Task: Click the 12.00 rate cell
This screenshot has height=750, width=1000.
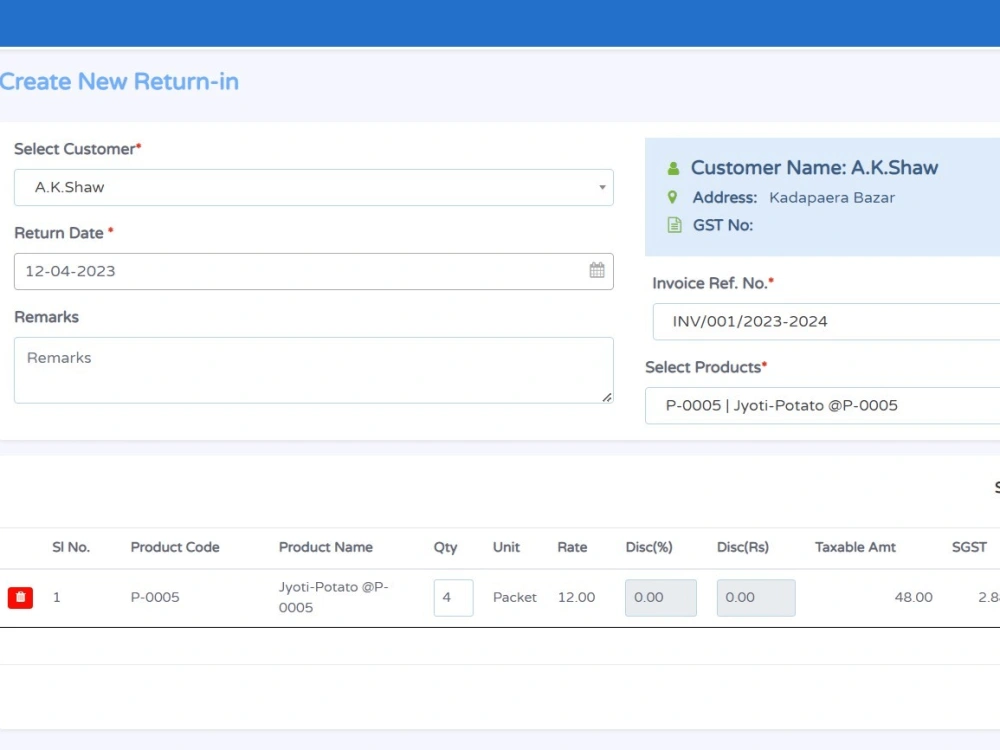Action: click(x=576, y=598)
